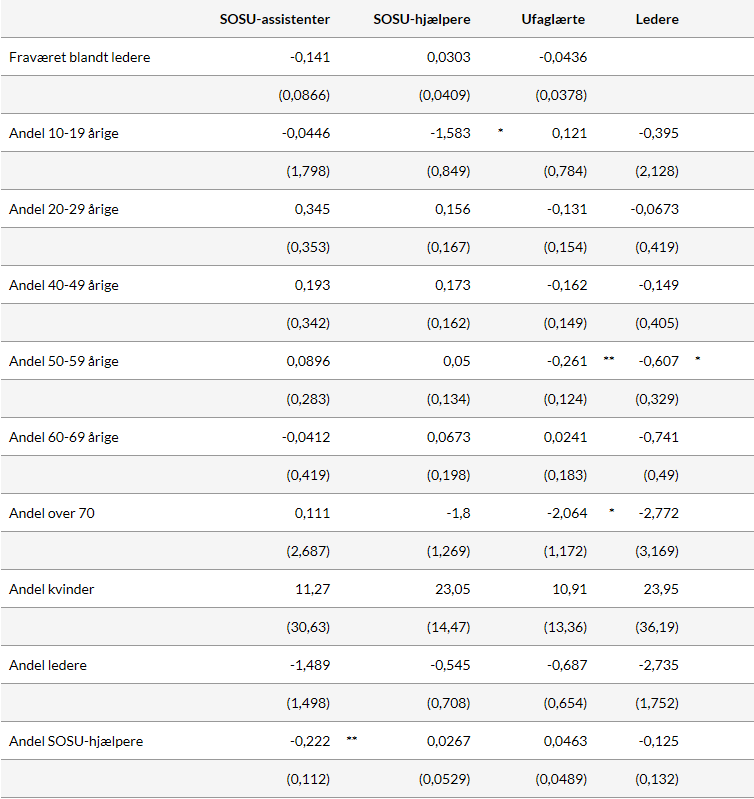Select the Ufaglærte column header
This screenshot has height=799, width=754.
point(553,19)
